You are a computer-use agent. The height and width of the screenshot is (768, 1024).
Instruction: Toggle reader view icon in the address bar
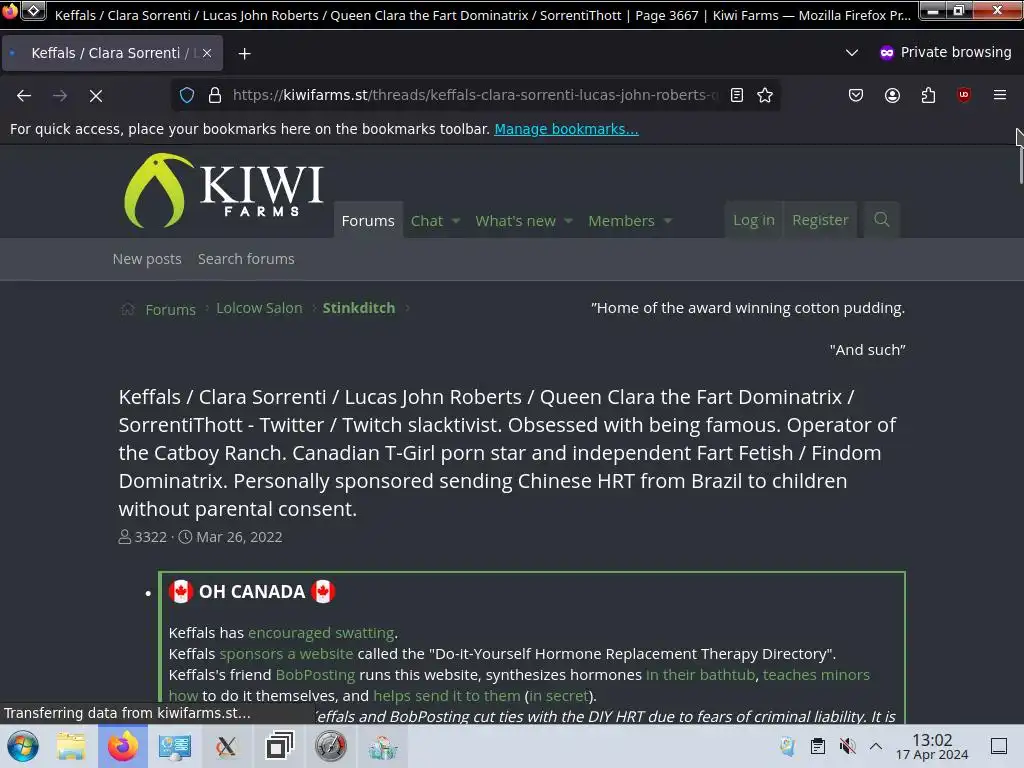pyautogui.click(x=737, y=95)
